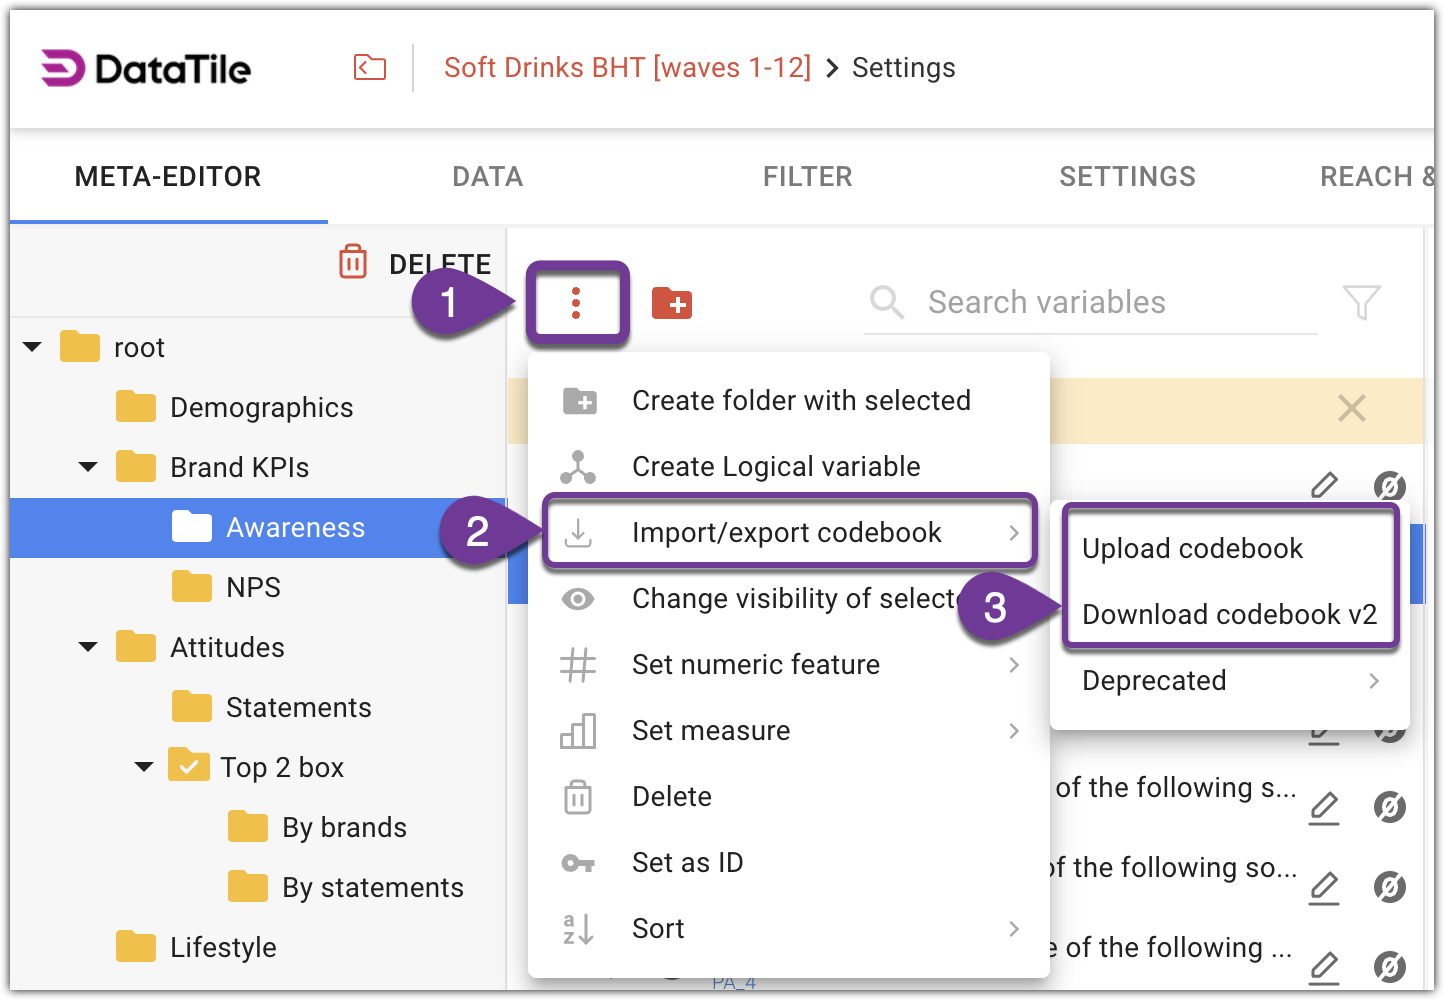Open the Sort submenu arrow
This screenshot has width=1444, height=1000.
tap(1015, 929)
